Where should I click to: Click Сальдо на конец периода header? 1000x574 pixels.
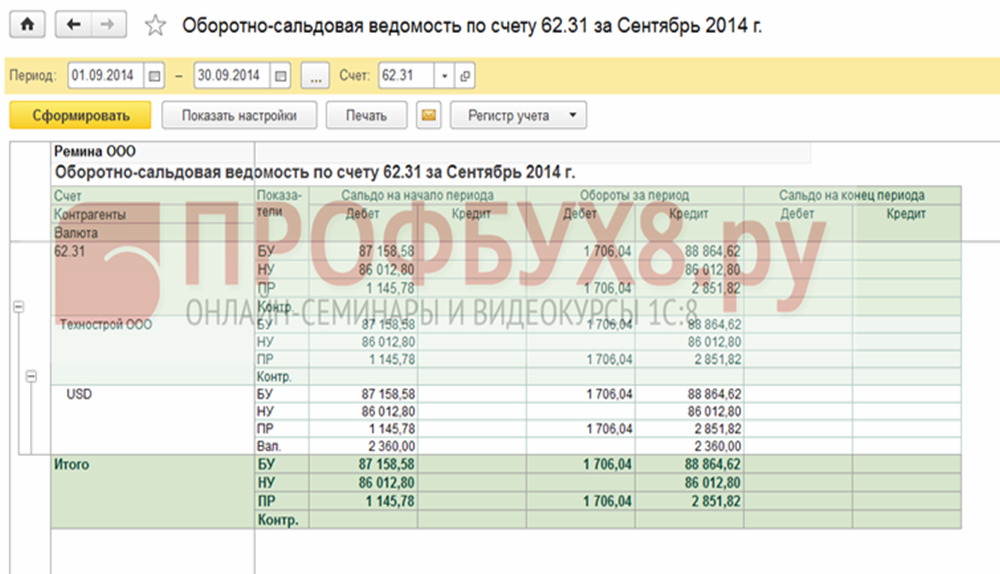(853, 195)
